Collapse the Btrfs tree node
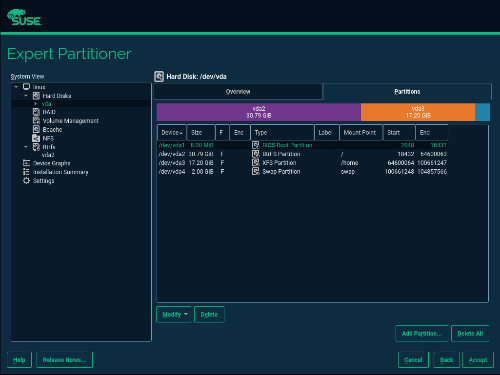The width and height of the screenshot is (500, 375). pyautogui.click(x=26, y=147)
